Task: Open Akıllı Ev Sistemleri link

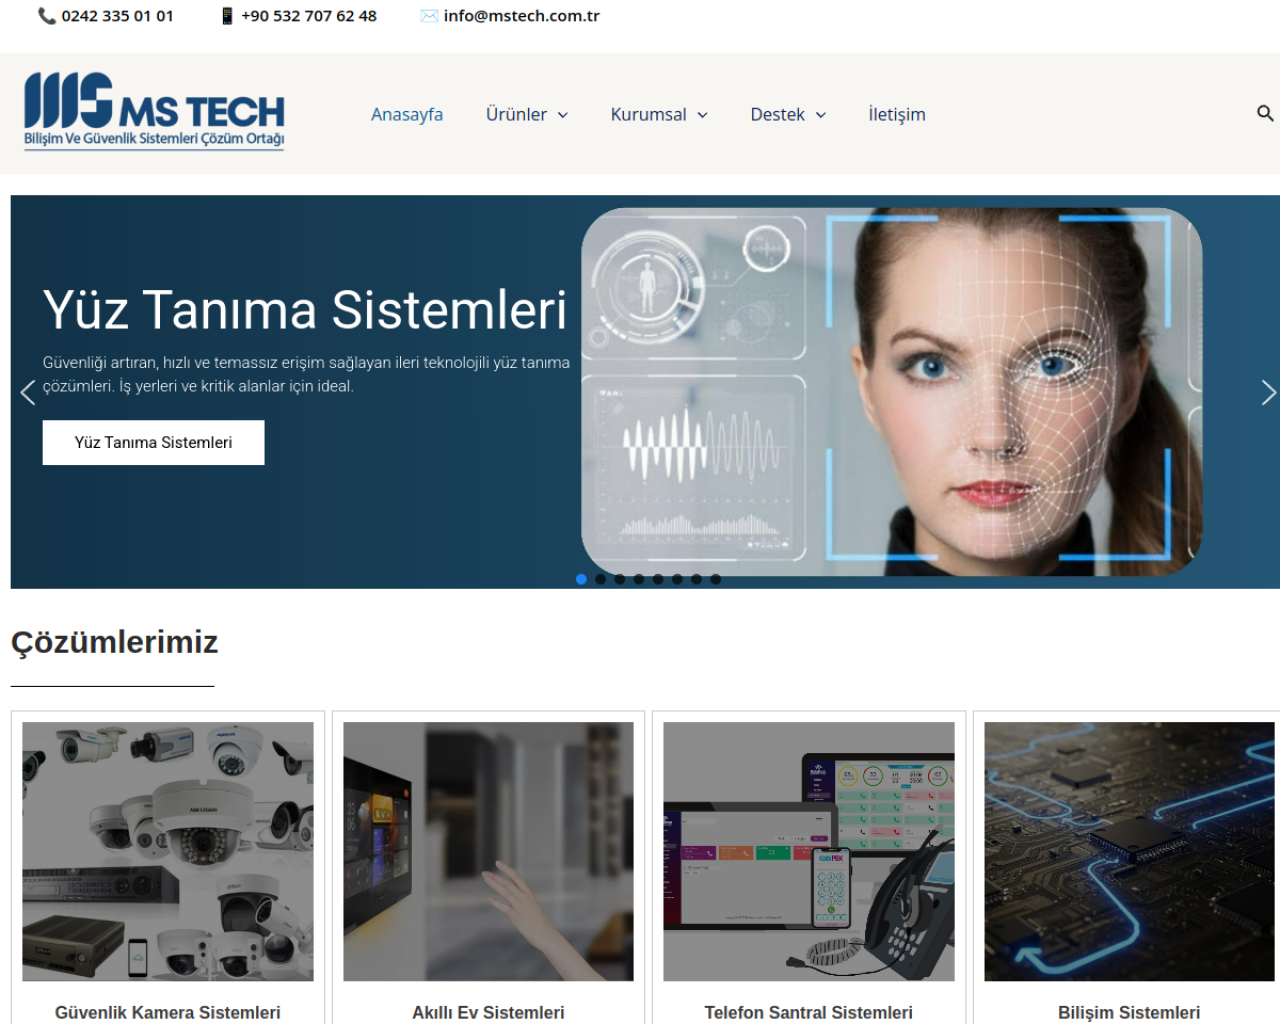Action: (x=488, y=1012)
